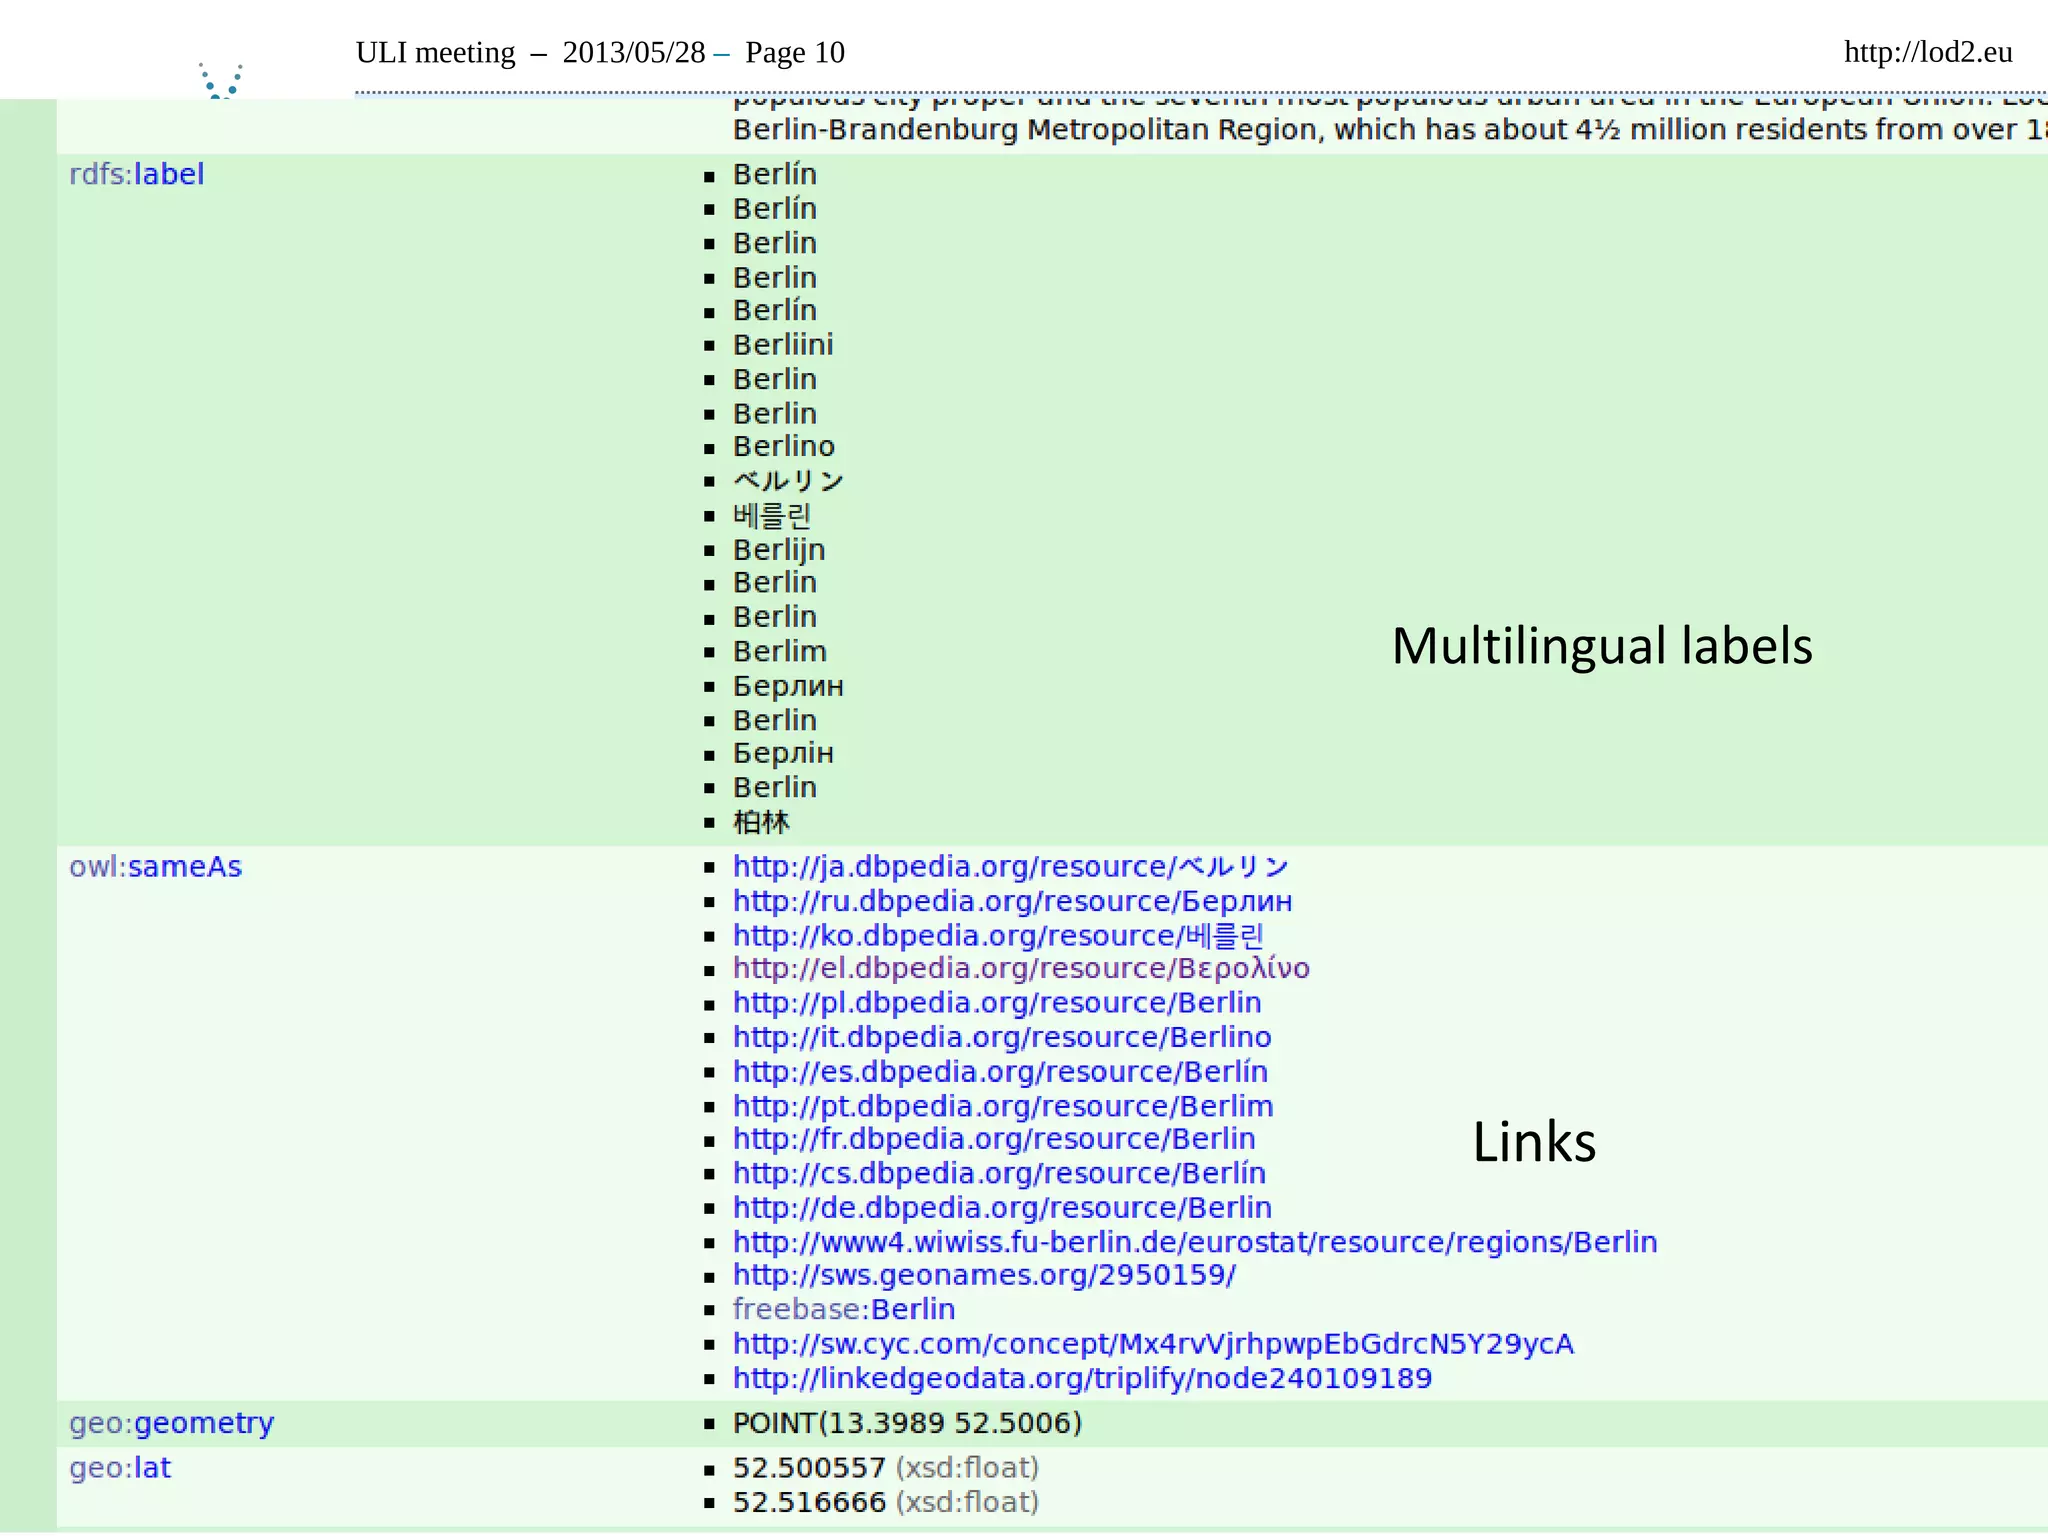Open the owl:sameAs property link
The width and height of the screenshot is (2048, 1536).
(x=156, y=867)
